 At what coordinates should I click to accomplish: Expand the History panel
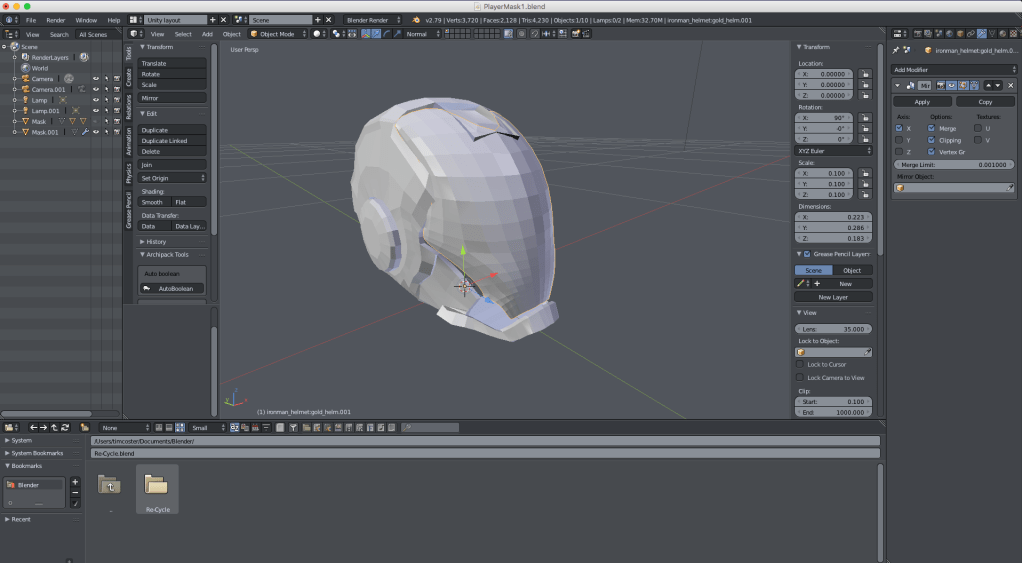[x=155, y=241]
